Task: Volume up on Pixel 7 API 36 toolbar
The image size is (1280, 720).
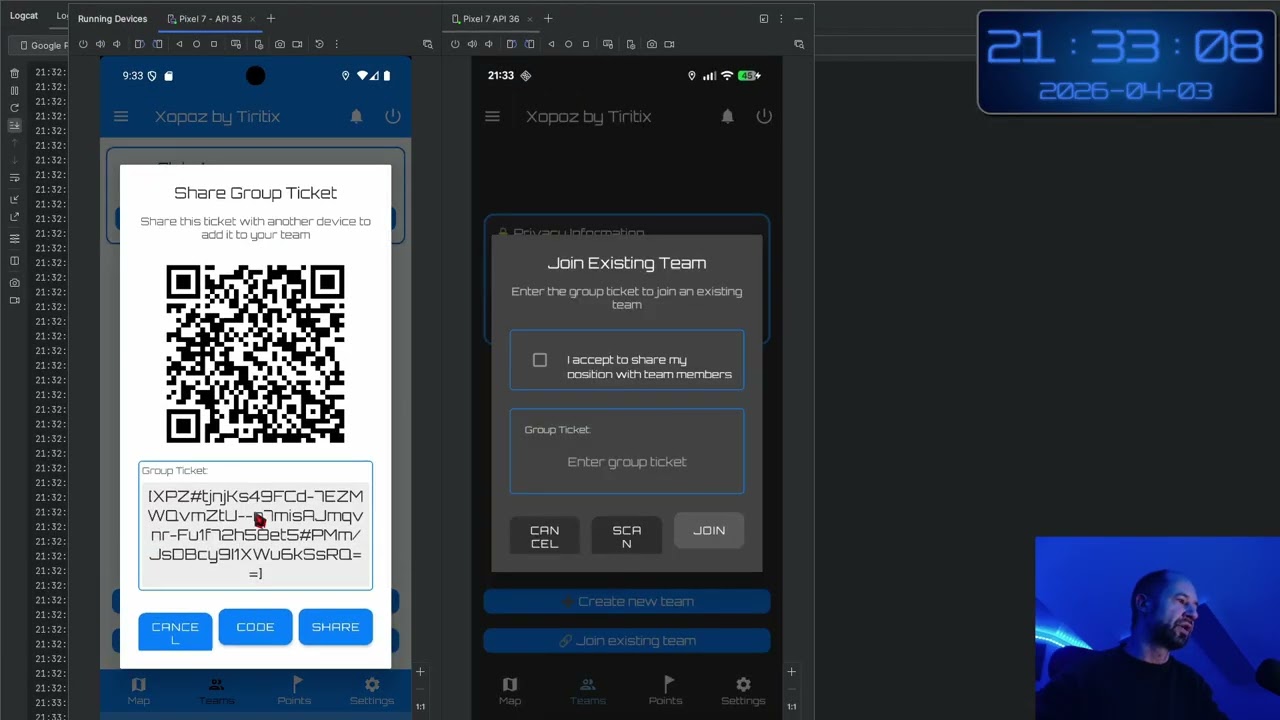Action: [472, 44]
